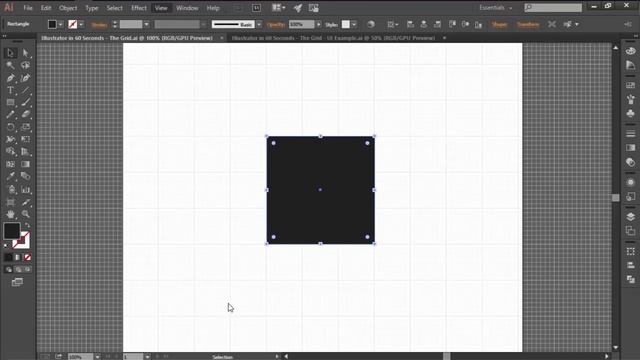Open graphic Style dropdown
The image size is (640, 360).
(x=354, y=24)
